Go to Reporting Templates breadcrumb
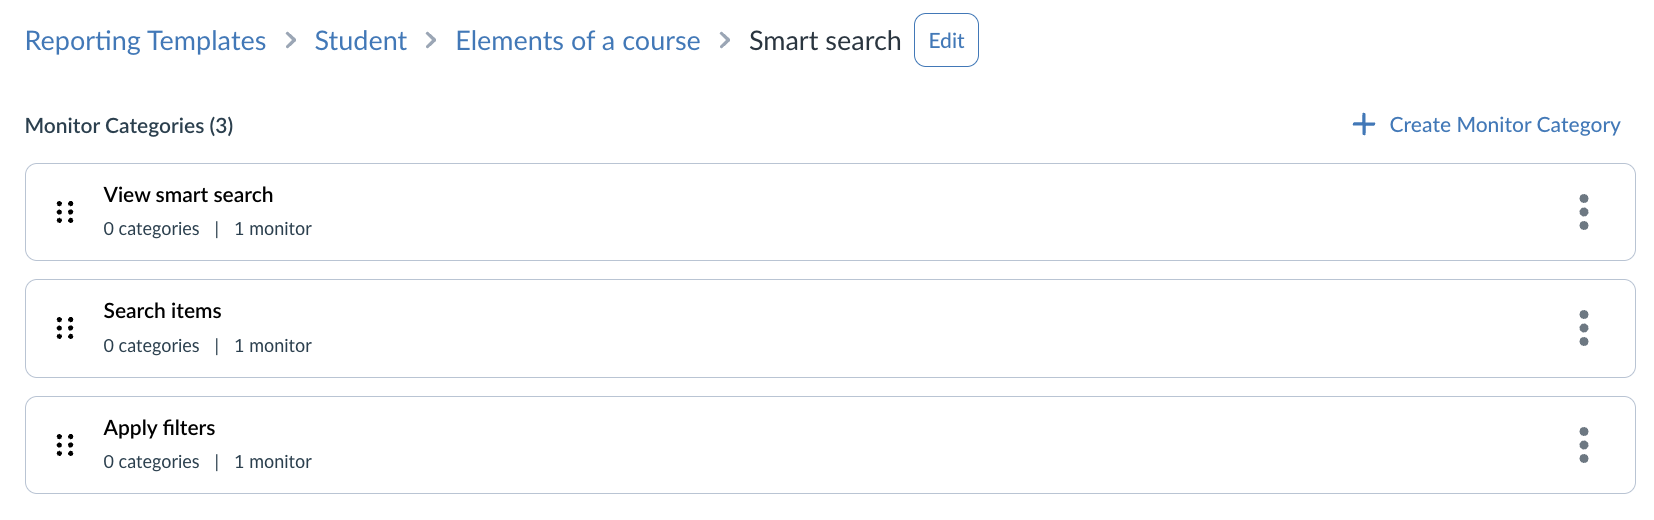 (145, 41)
